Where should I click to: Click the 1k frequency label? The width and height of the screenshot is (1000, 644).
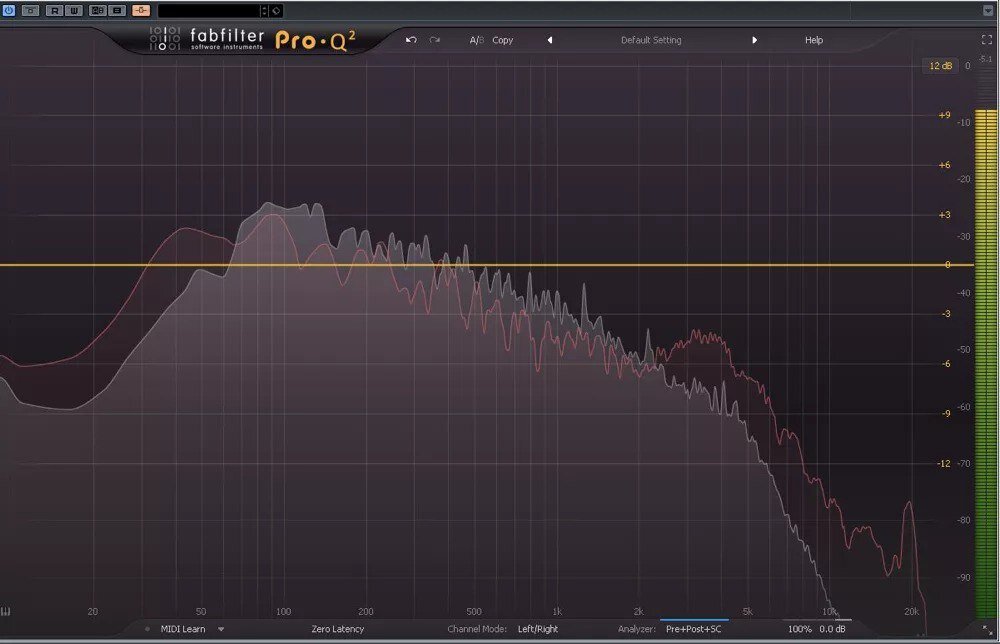pyautogui.click(x=557, y=611)
